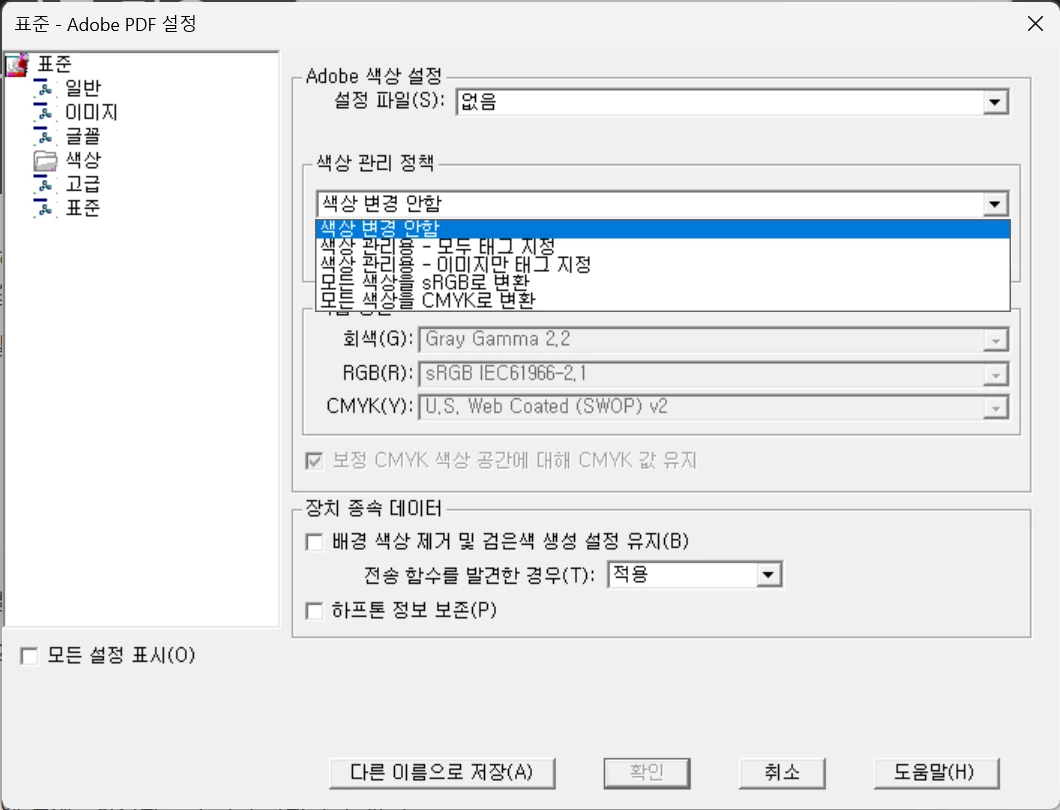
Task: Click the 도움말(H) button
Action: [x=936, y=773]
